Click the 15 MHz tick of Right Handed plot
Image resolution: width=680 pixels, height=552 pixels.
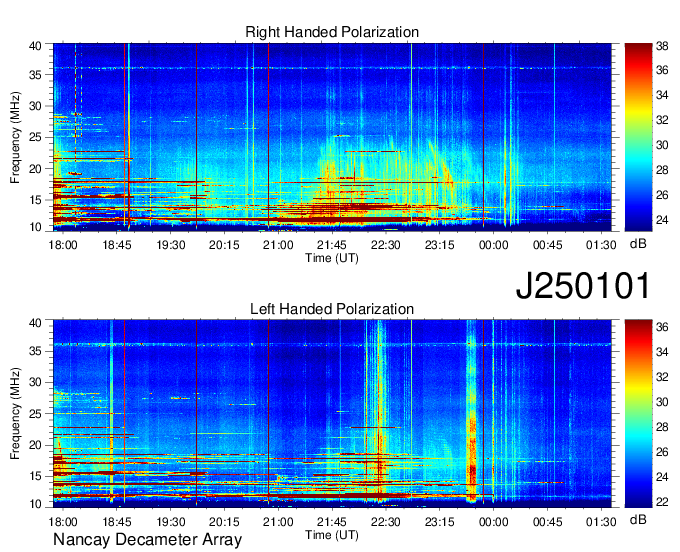click(35, 200)
